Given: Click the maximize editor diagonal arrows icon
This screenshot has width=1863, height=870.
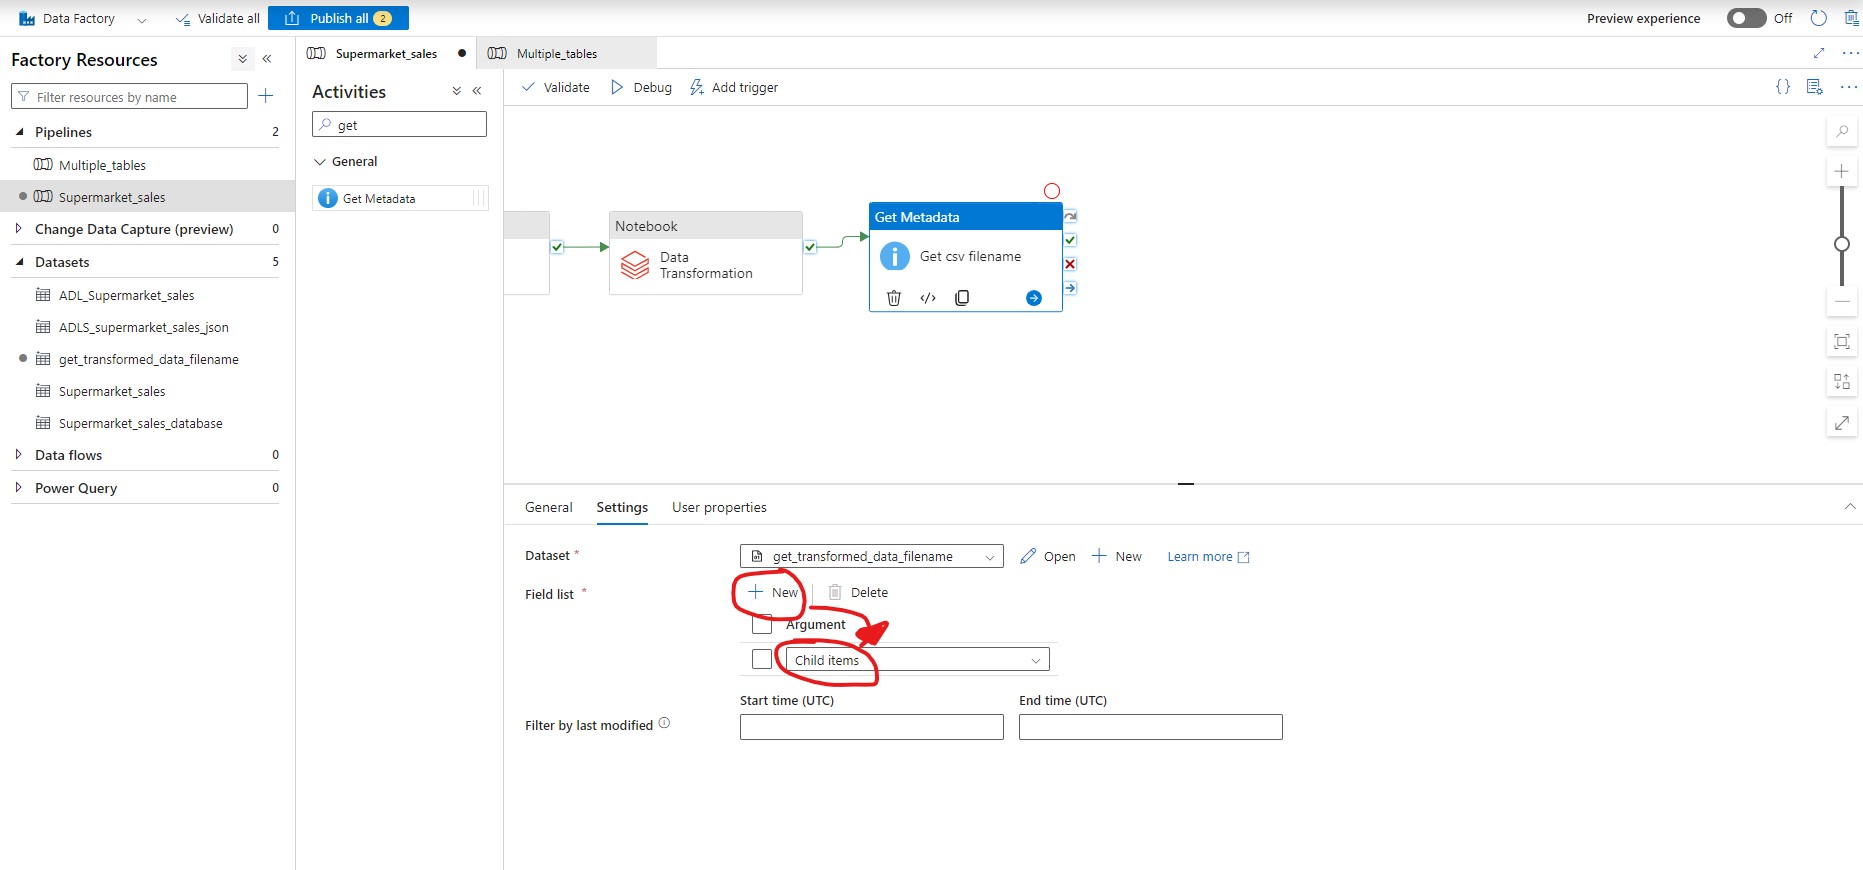Looking at the screenshot, I should (x=1819, y=53).
